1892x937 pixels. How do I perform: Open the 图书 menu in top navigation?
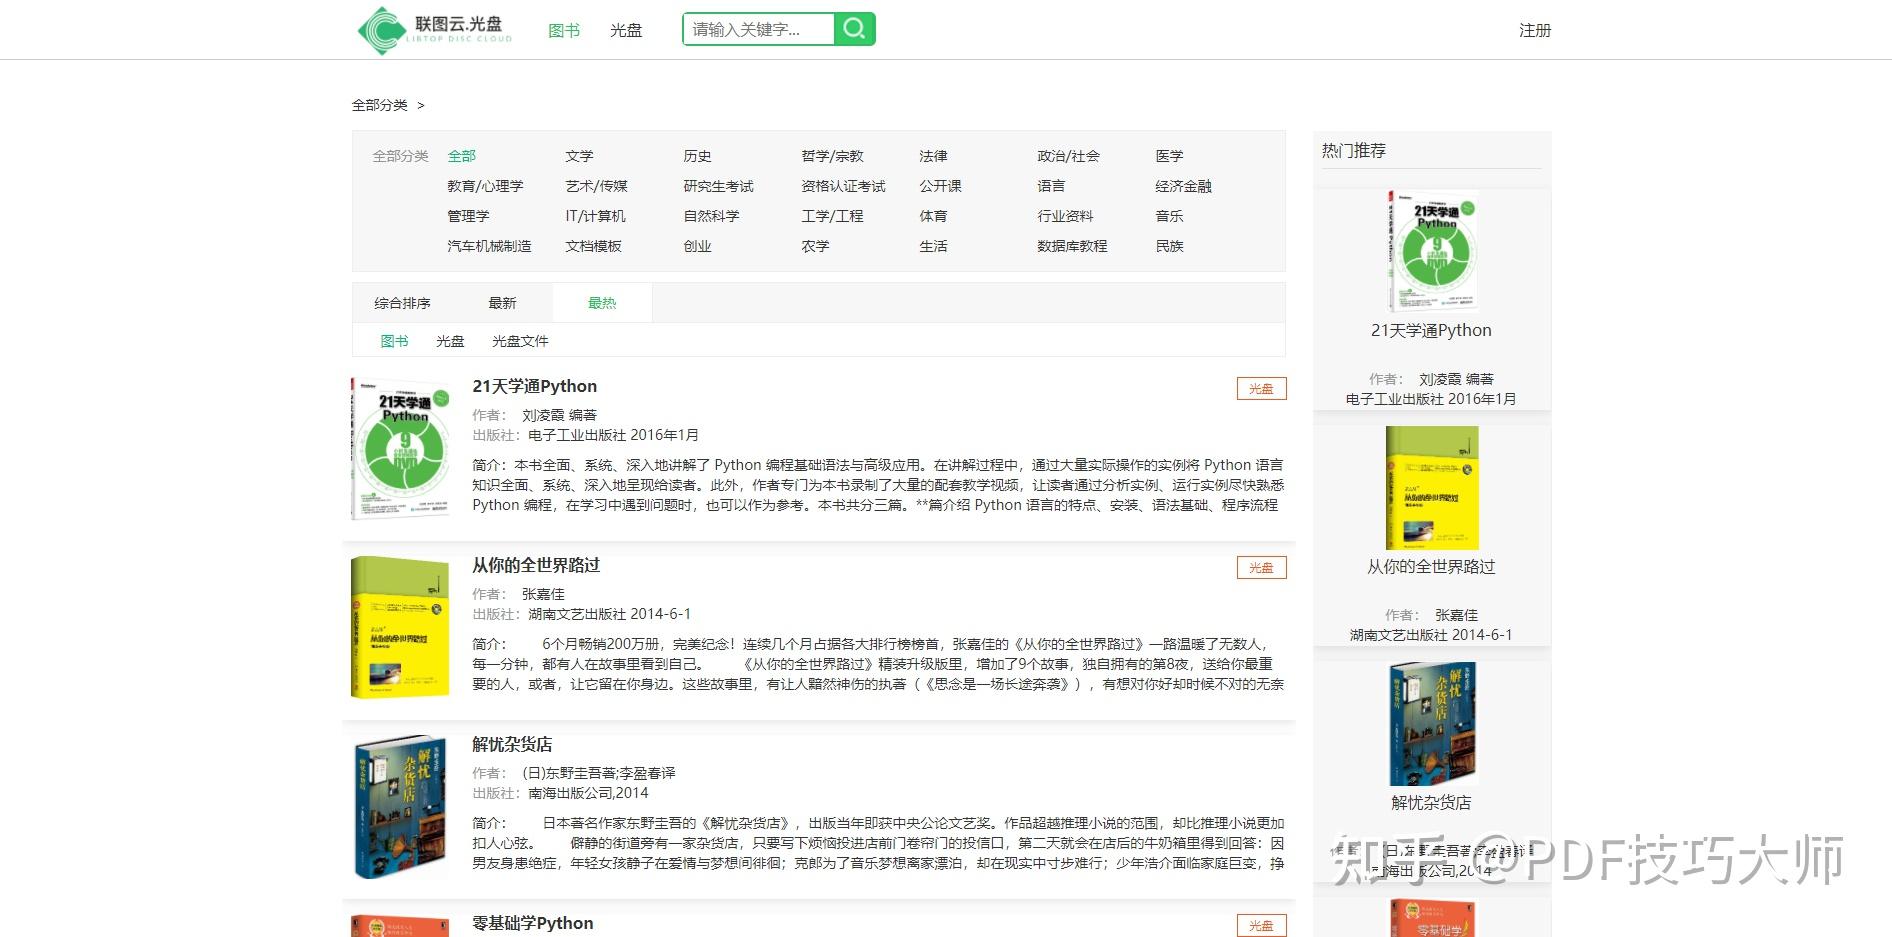pos(564,30)
